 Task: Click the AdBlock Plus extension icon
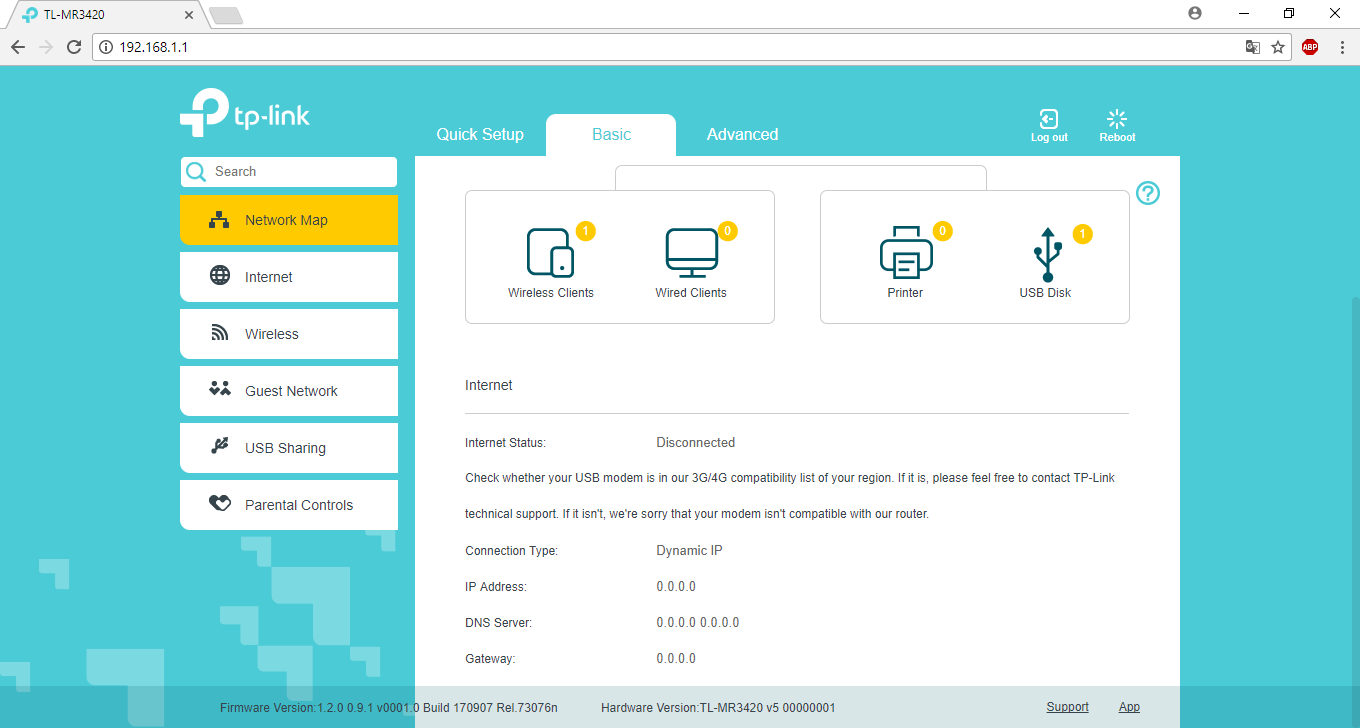1309,47
